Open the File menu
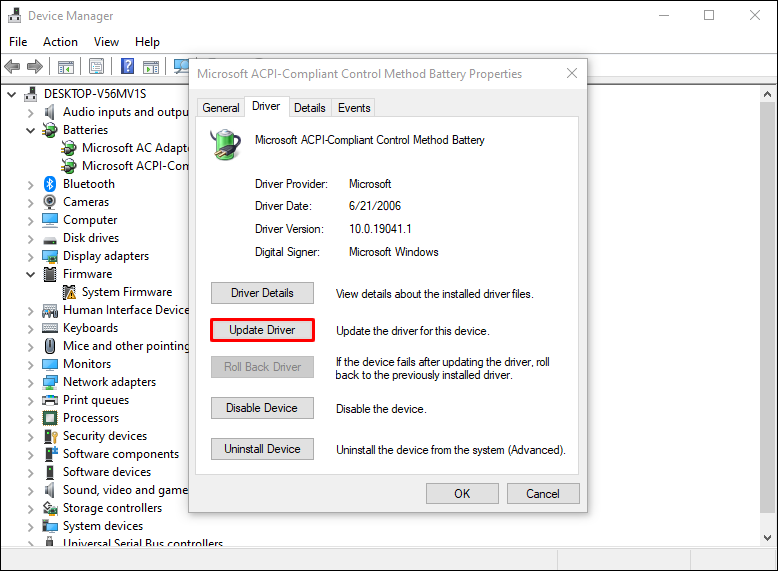The height and width of the screenshot is (571, 778). click(x=18, y=42)
